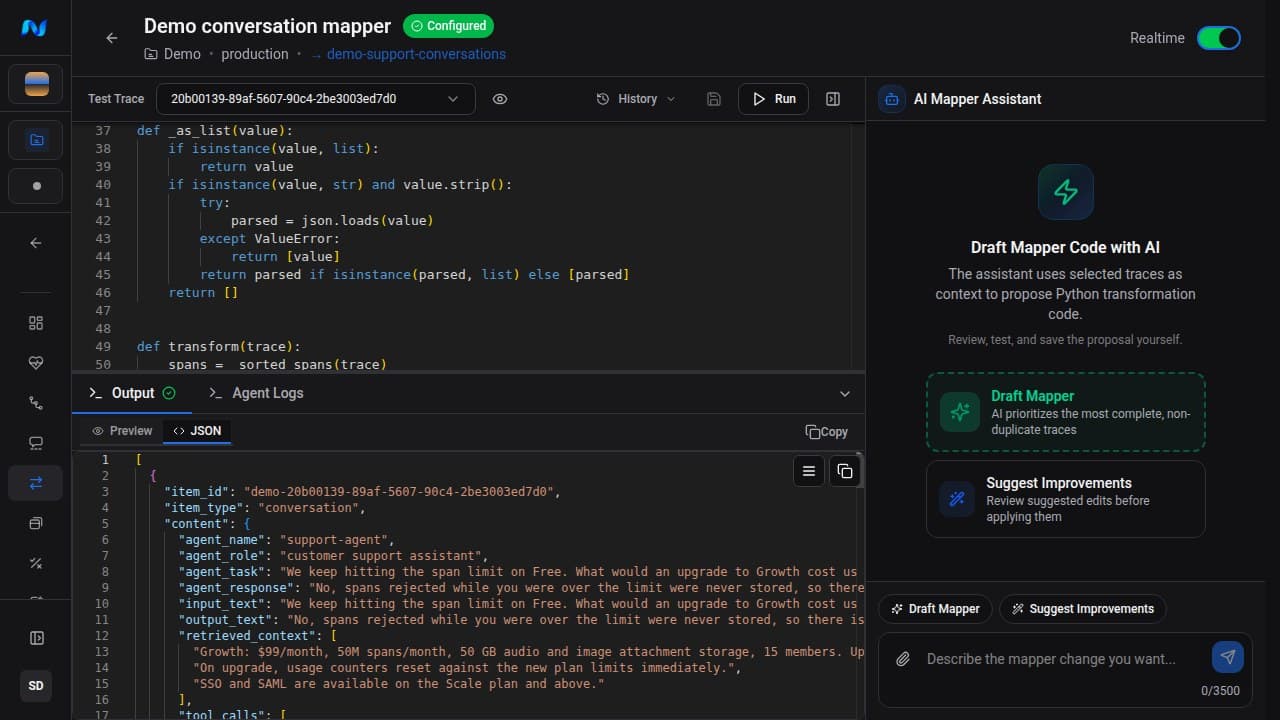
Task: Click the blue app logo in the sidebar
Action: pos(35,28)
